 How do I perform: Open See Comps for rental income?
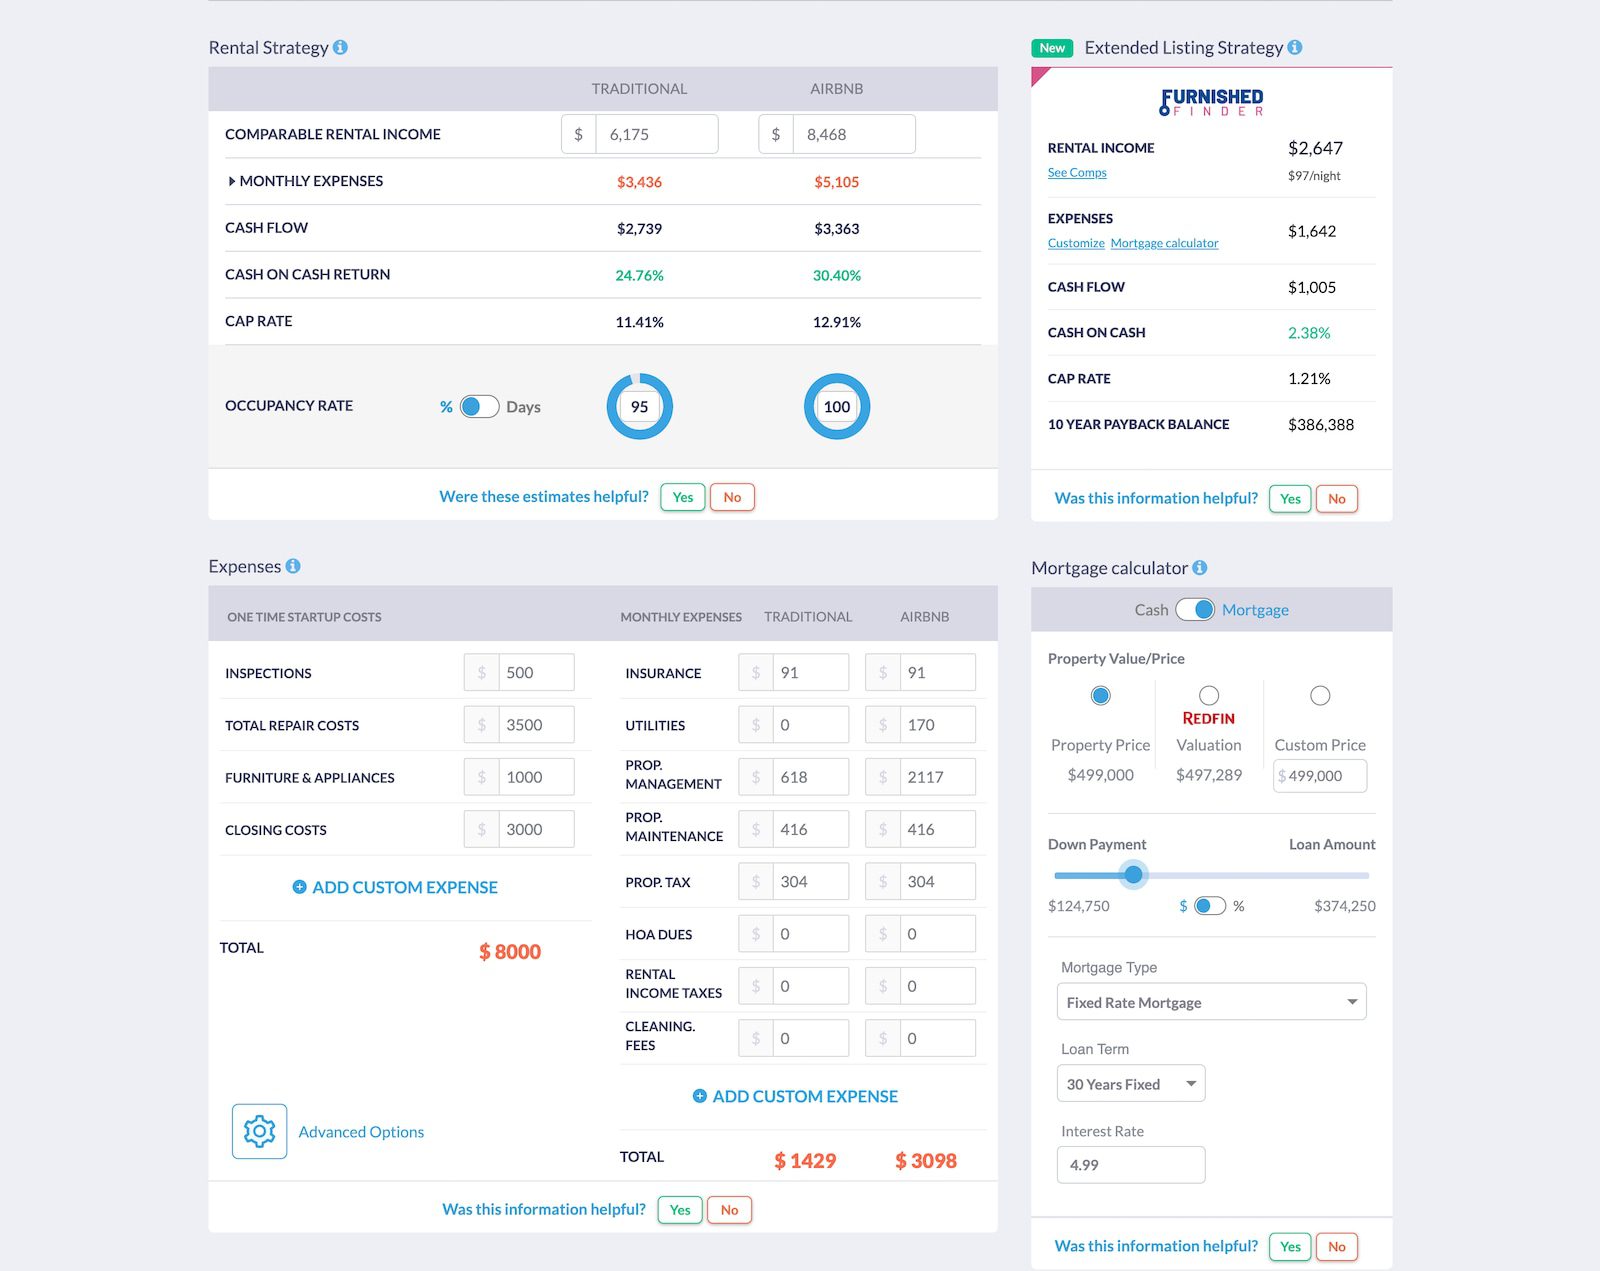click(x=1076, y=172)
